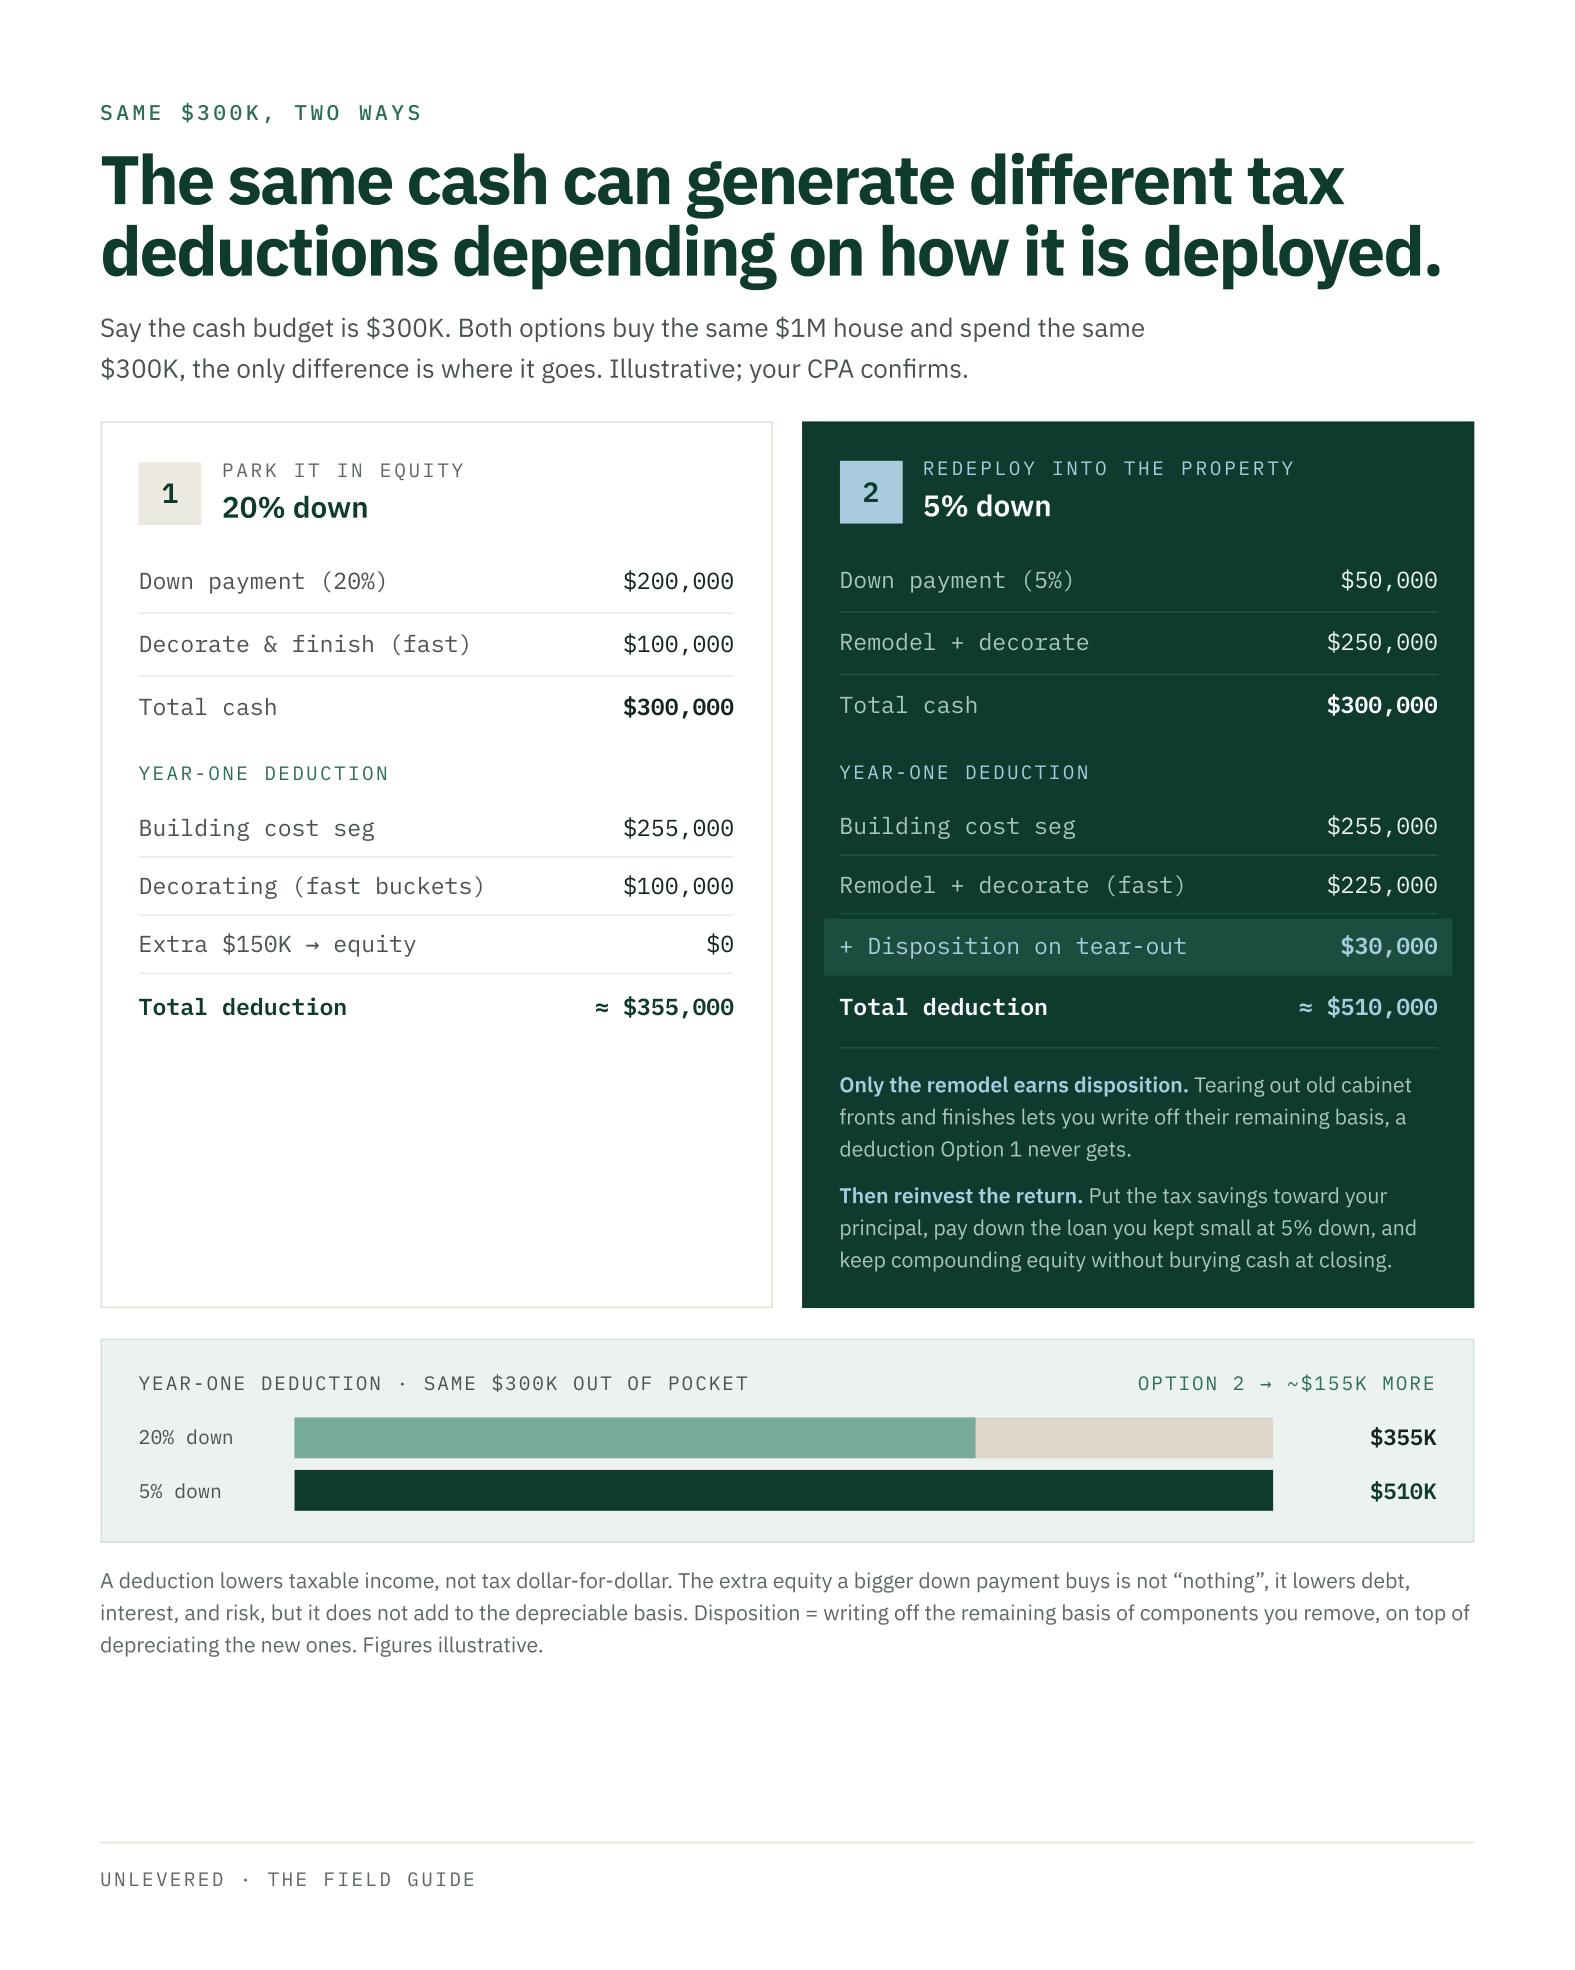1575x1970 pixels.
Task: Click the green 20% down bar
Action: coord(634,1437)
